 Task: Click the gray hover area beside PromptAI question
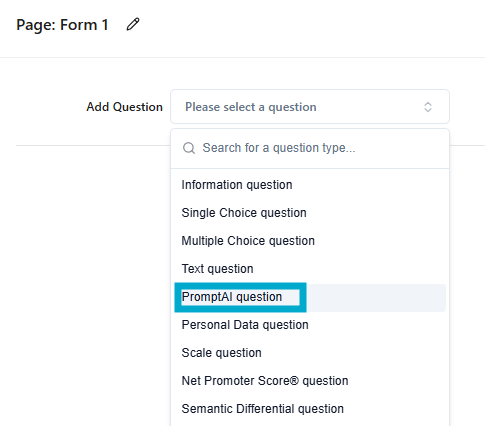376,298
